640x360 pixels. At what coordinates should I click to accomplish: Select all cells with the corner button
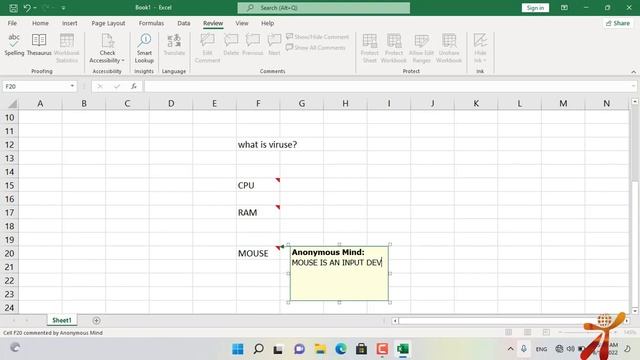pyautogui.click(x=11, y=104)
